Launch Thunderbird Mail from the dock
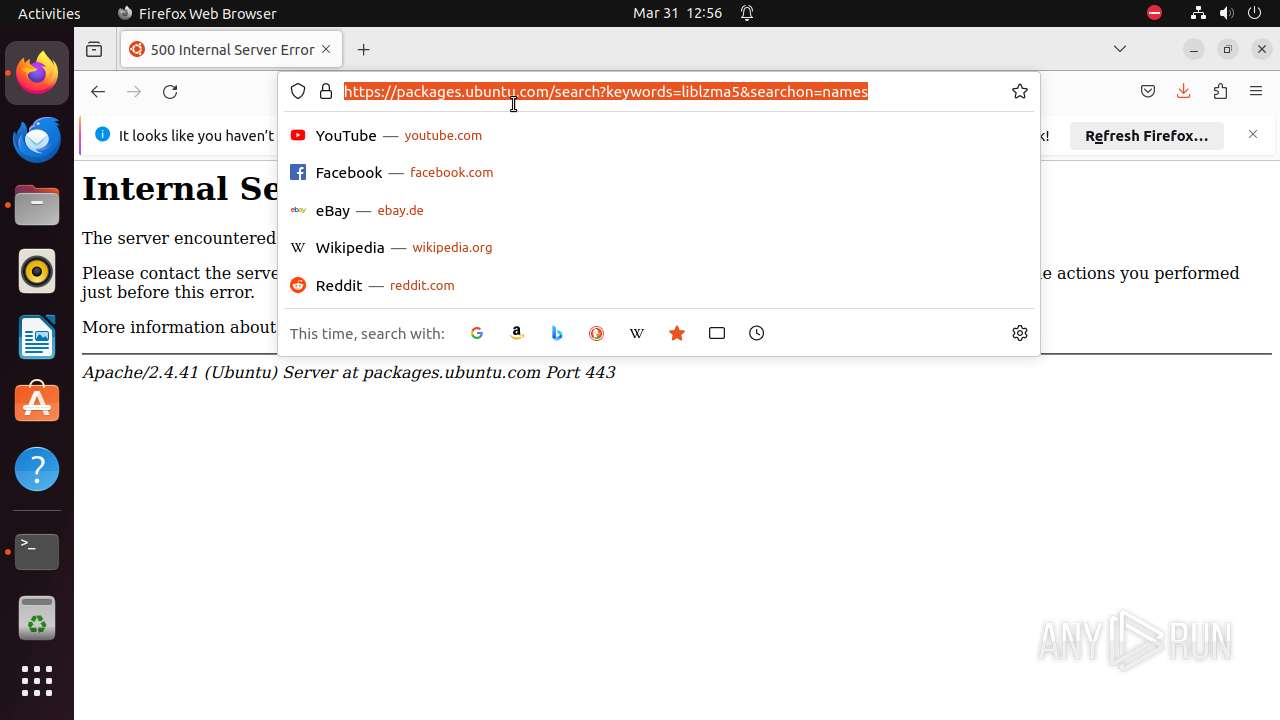1280x720 pixels. [37, 139]
